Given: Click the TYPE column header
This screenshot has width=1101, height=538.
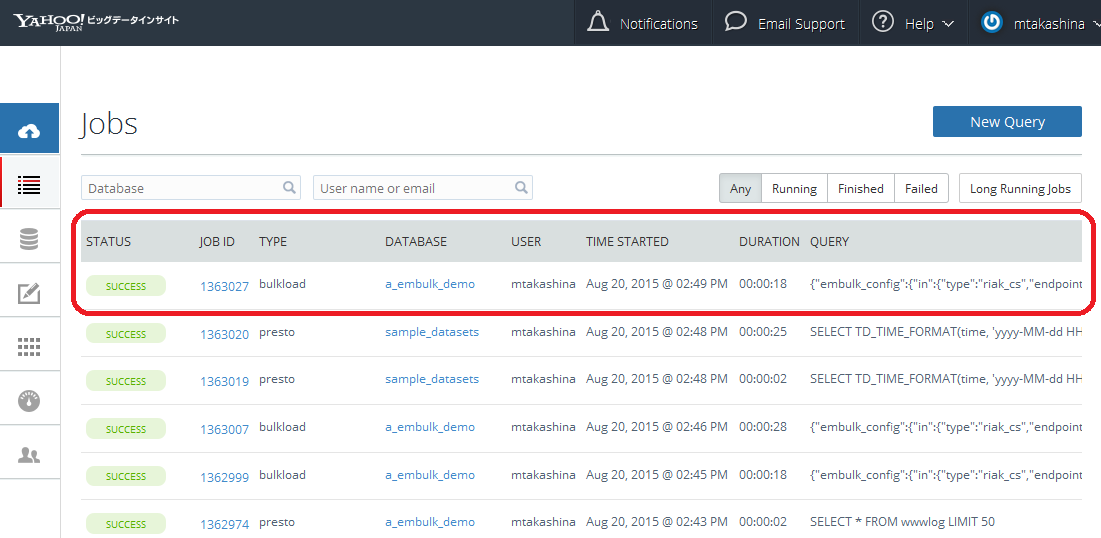Looking at the screenshot, I should [x=272, y=242].
